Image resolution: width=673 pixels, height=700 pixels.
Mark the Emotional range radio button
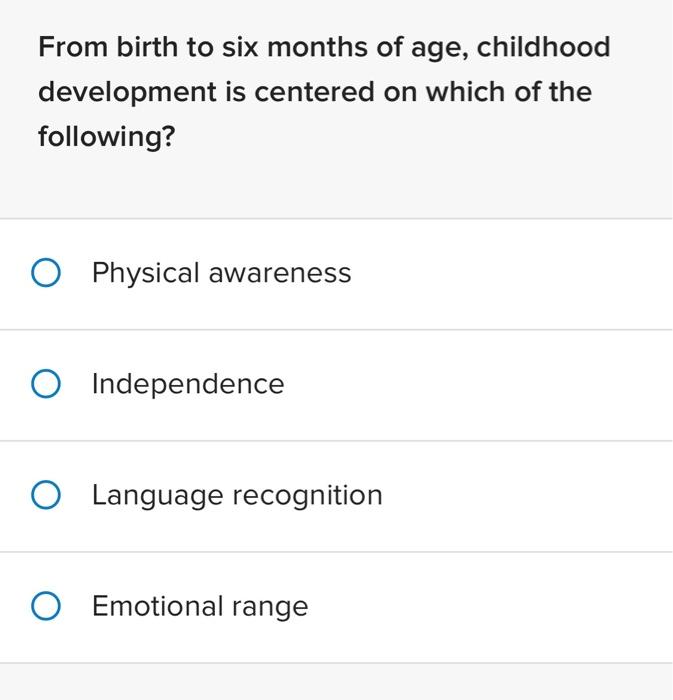click(x=46, y=606)
